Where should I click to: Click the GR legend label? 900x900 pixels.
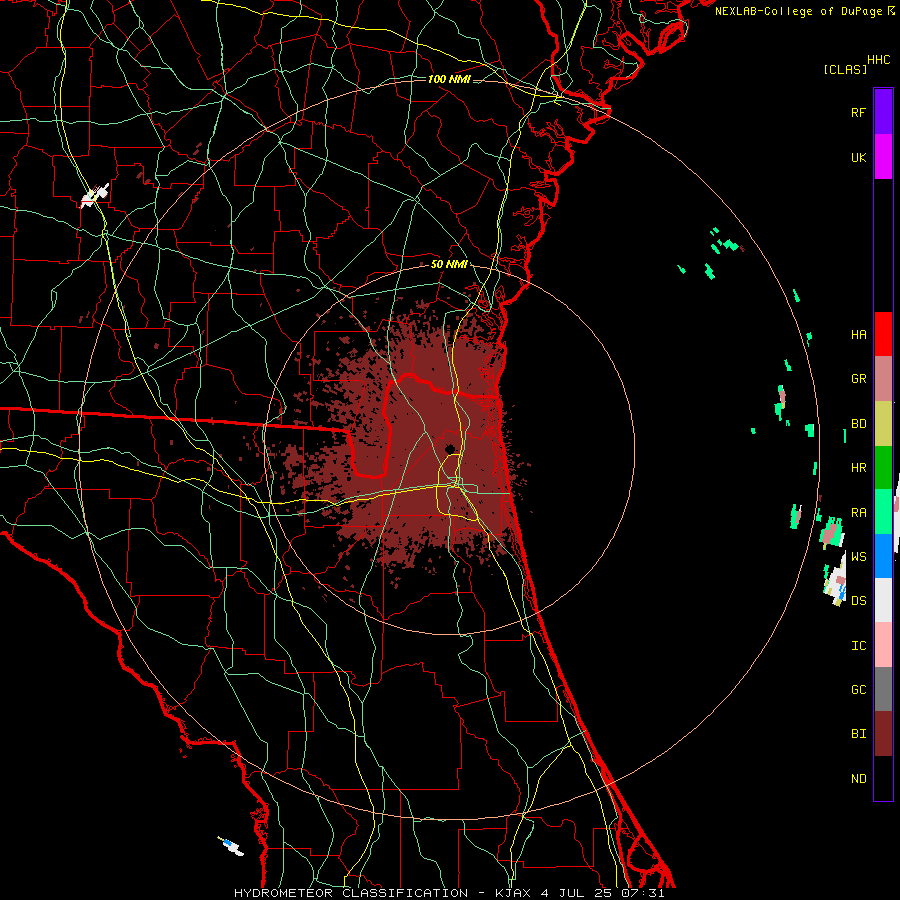tap(858, 379)
